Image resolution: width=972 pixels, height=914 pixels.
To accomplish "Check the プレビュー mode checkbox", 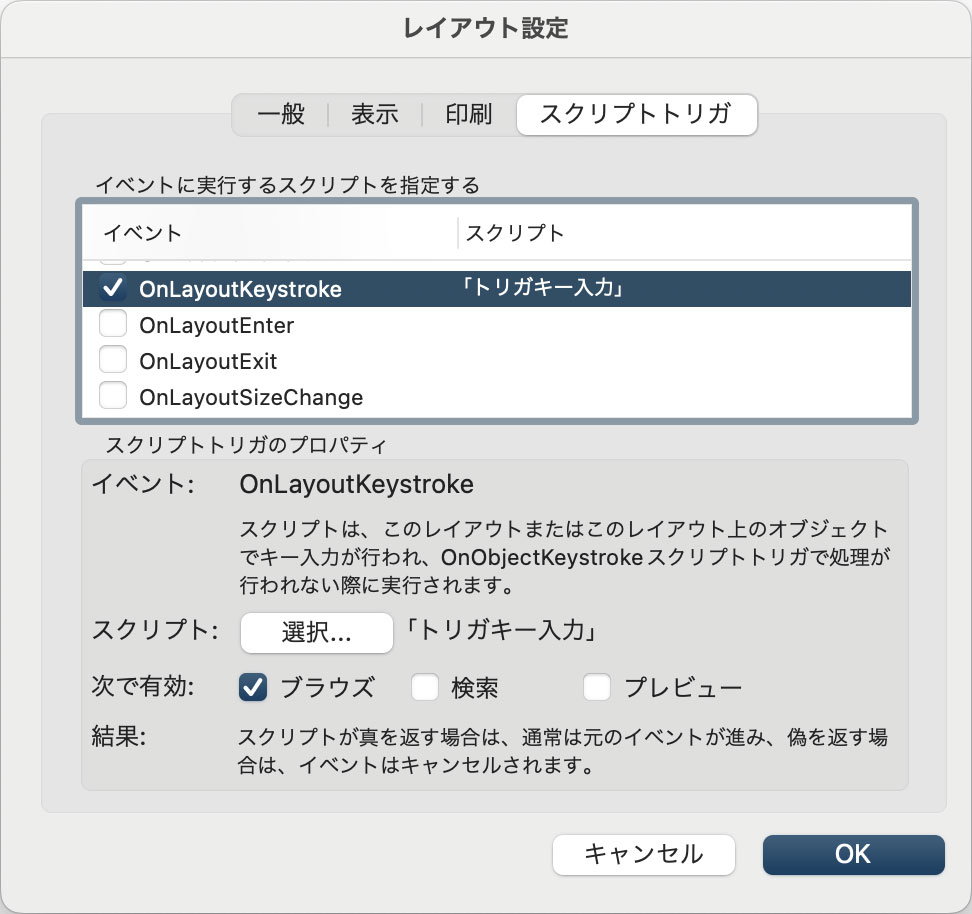I will pyautogui.click(x=597, y=687).
